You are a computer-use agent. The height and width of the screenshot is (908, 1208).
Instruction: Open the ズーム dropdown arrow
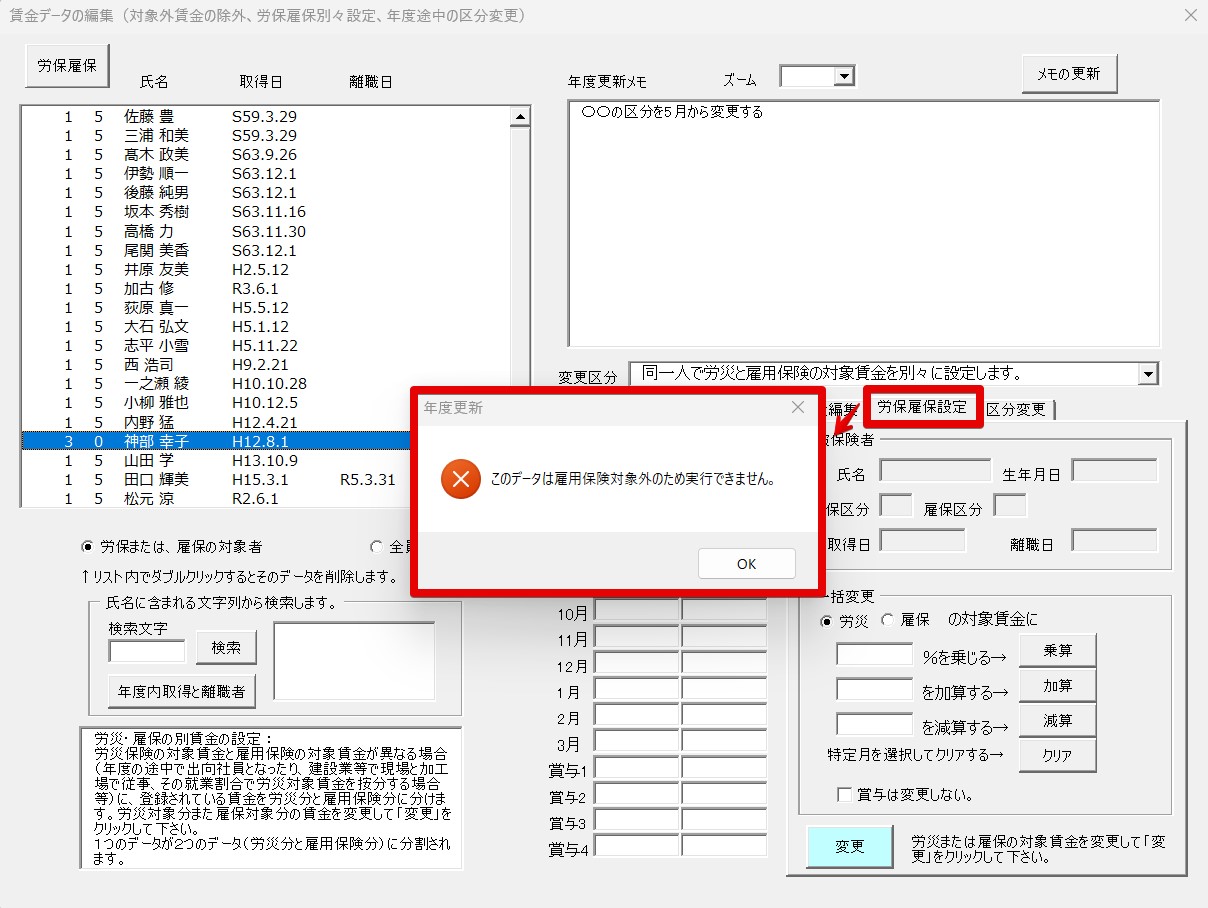(845, 76)
